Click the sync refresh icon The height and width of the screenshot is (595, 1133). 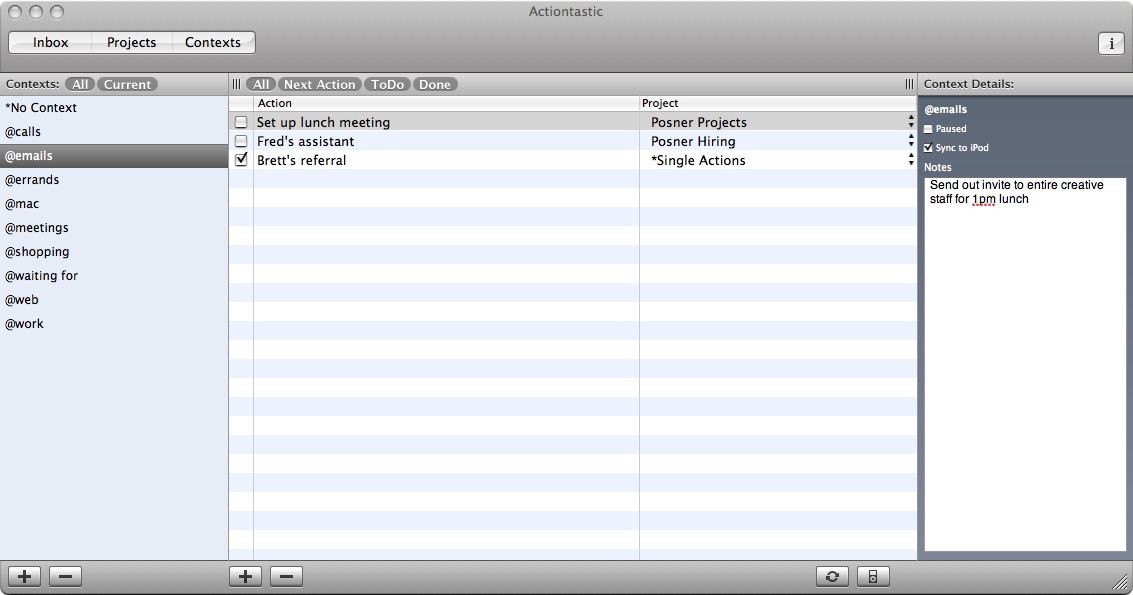(x=832, y=576)
